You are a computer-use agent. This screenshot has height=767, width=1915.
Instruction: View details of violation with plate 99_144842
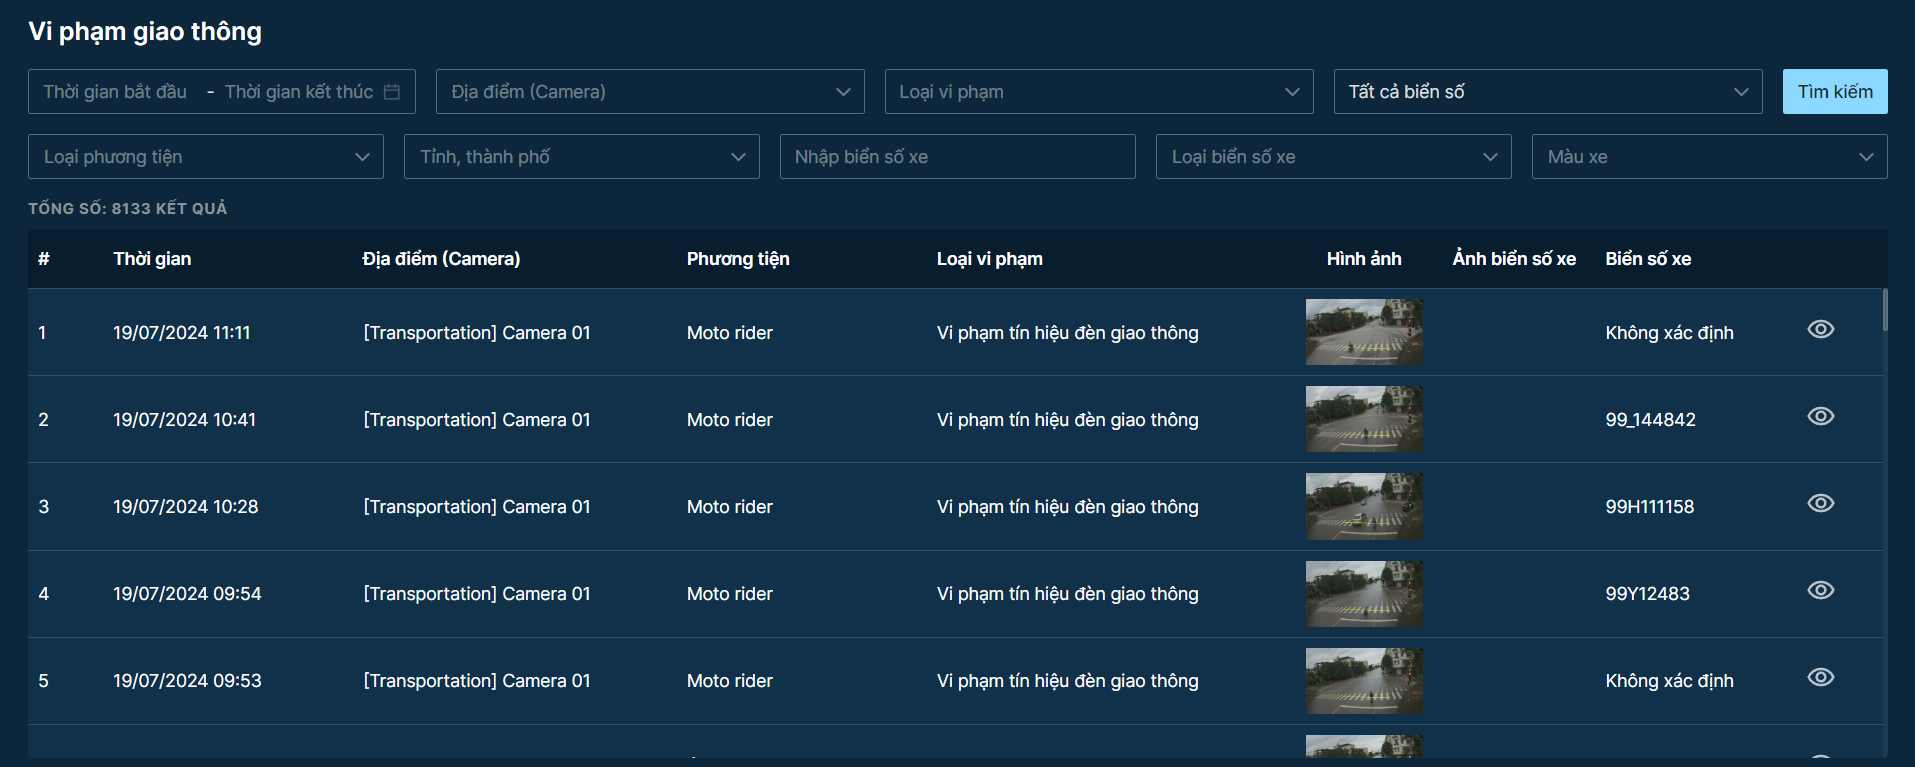pos(1820,416)
